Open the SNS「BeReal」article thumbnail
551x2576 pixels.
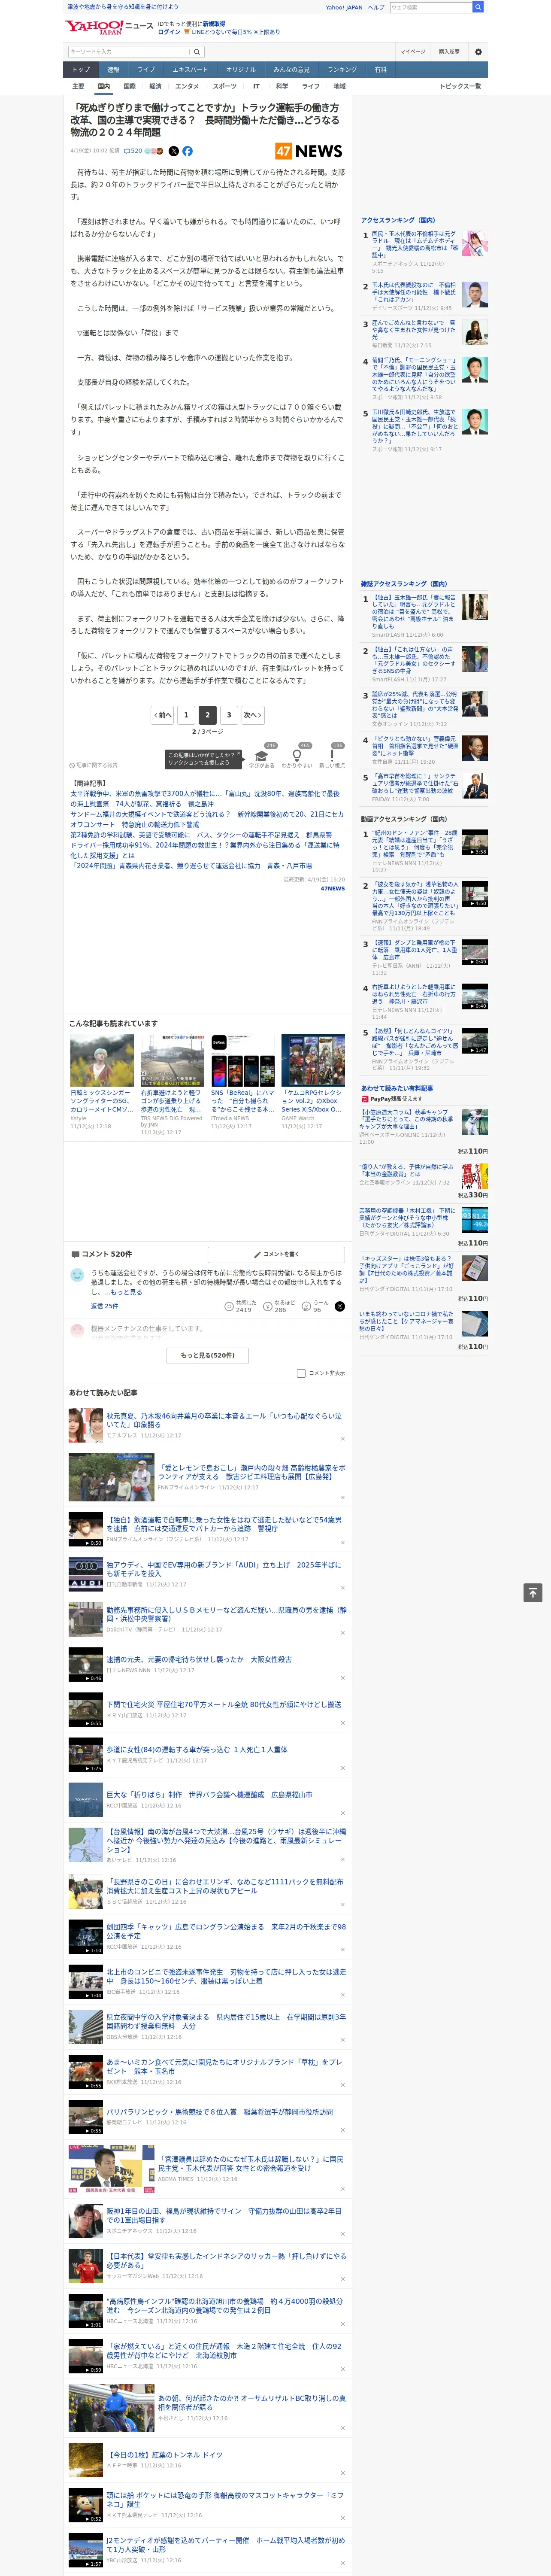242,1061
